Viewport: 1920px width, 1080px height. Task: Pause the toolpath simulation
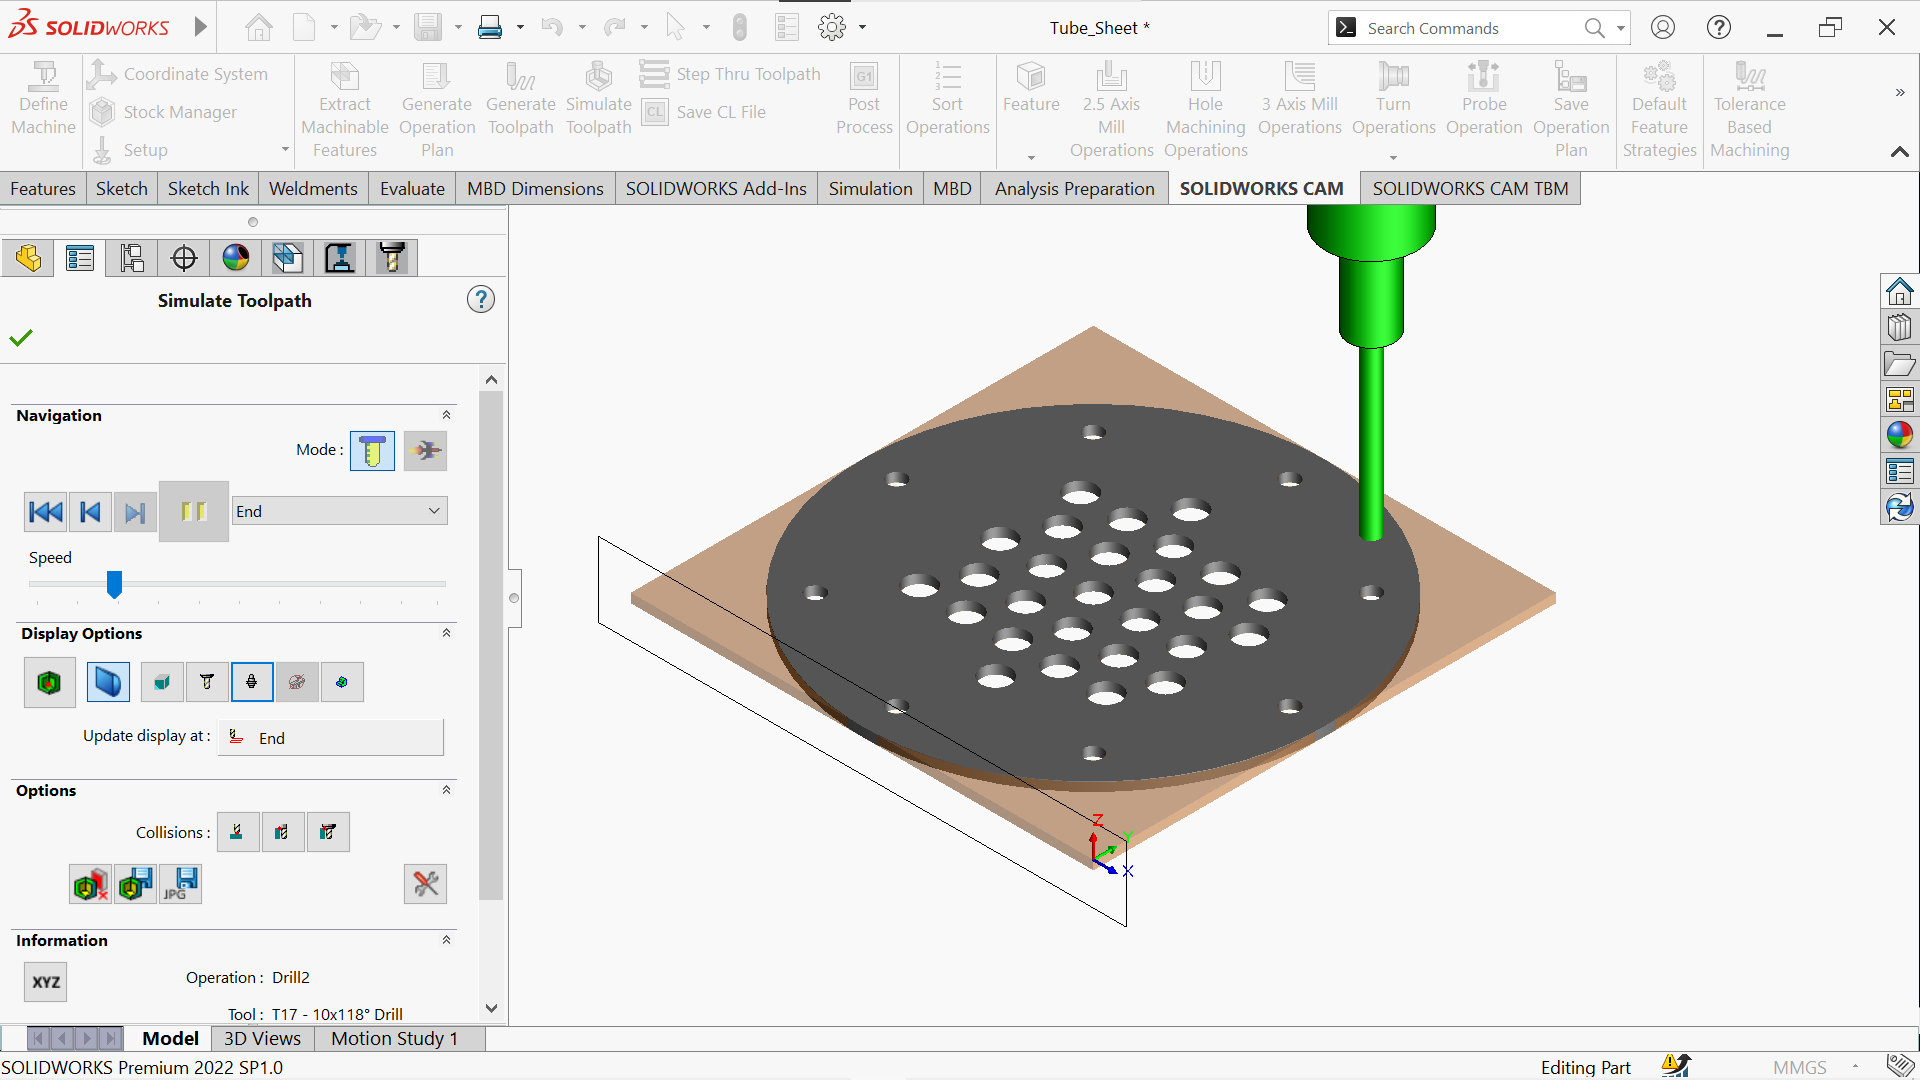point(194,512)
